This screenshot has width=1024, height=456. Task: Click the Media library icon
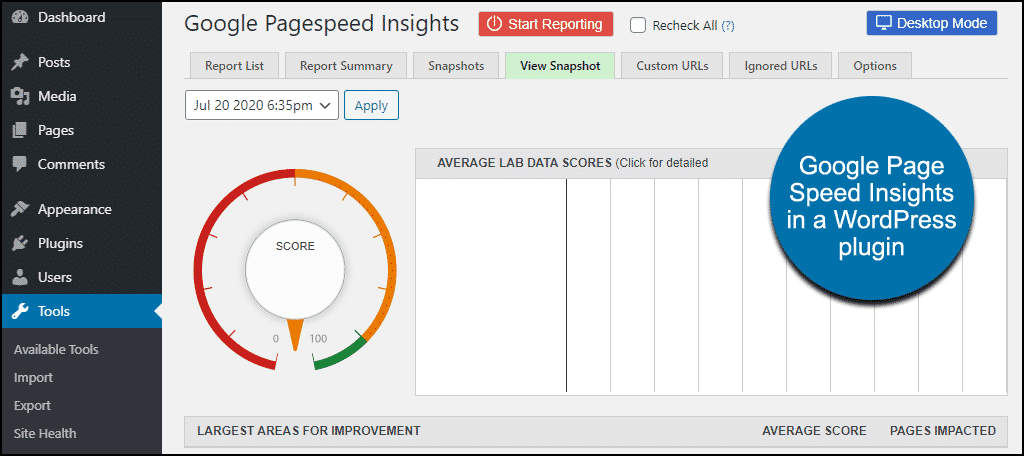click(x=19, y=96)
